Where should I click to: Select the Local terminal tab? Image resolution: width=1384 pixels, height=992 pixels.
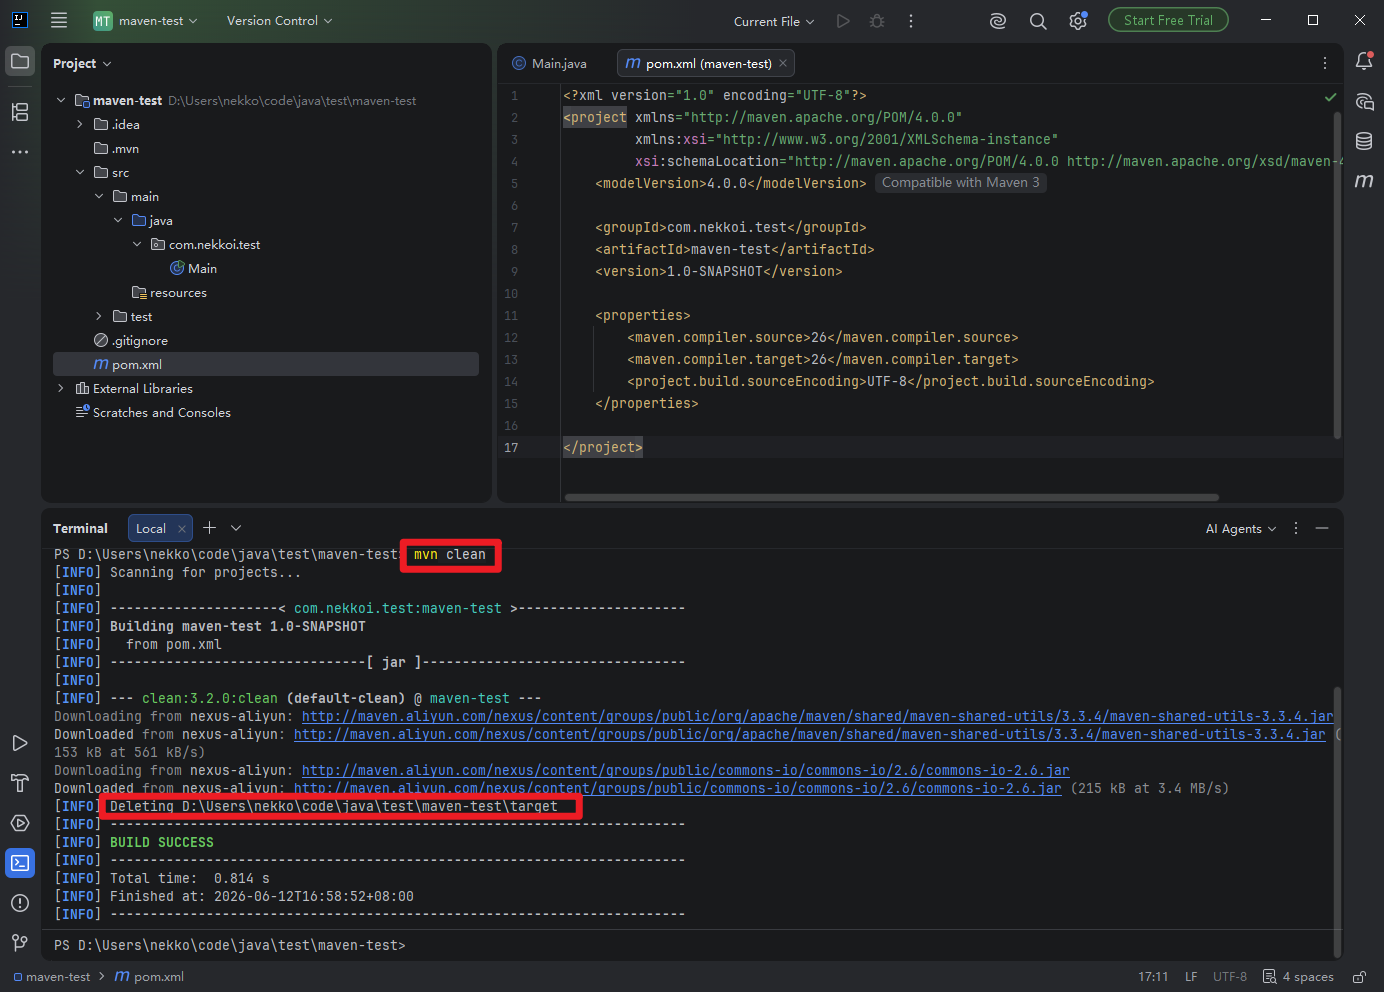pyautogui.click(x=151, y=528)
